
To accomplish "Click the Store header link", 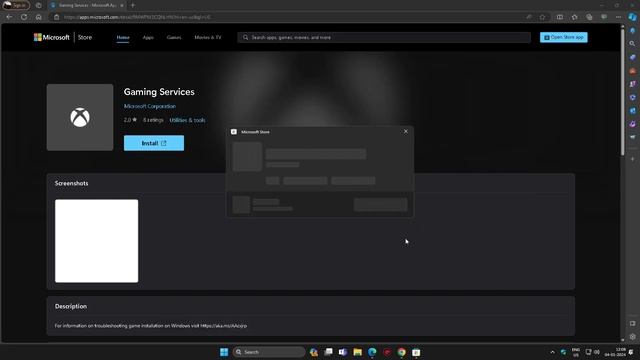I will pos(85,37).
